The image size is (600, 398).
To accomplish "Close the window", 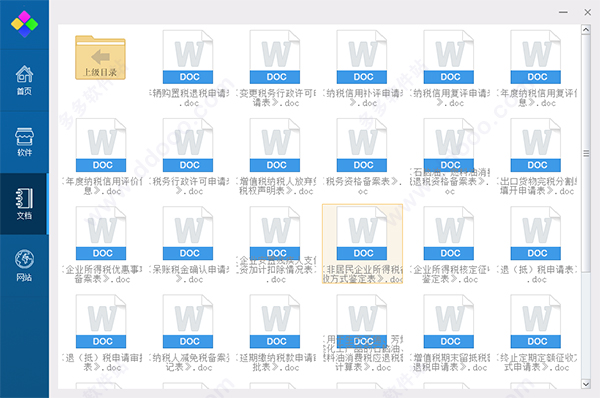I will [x=587, y=12].
